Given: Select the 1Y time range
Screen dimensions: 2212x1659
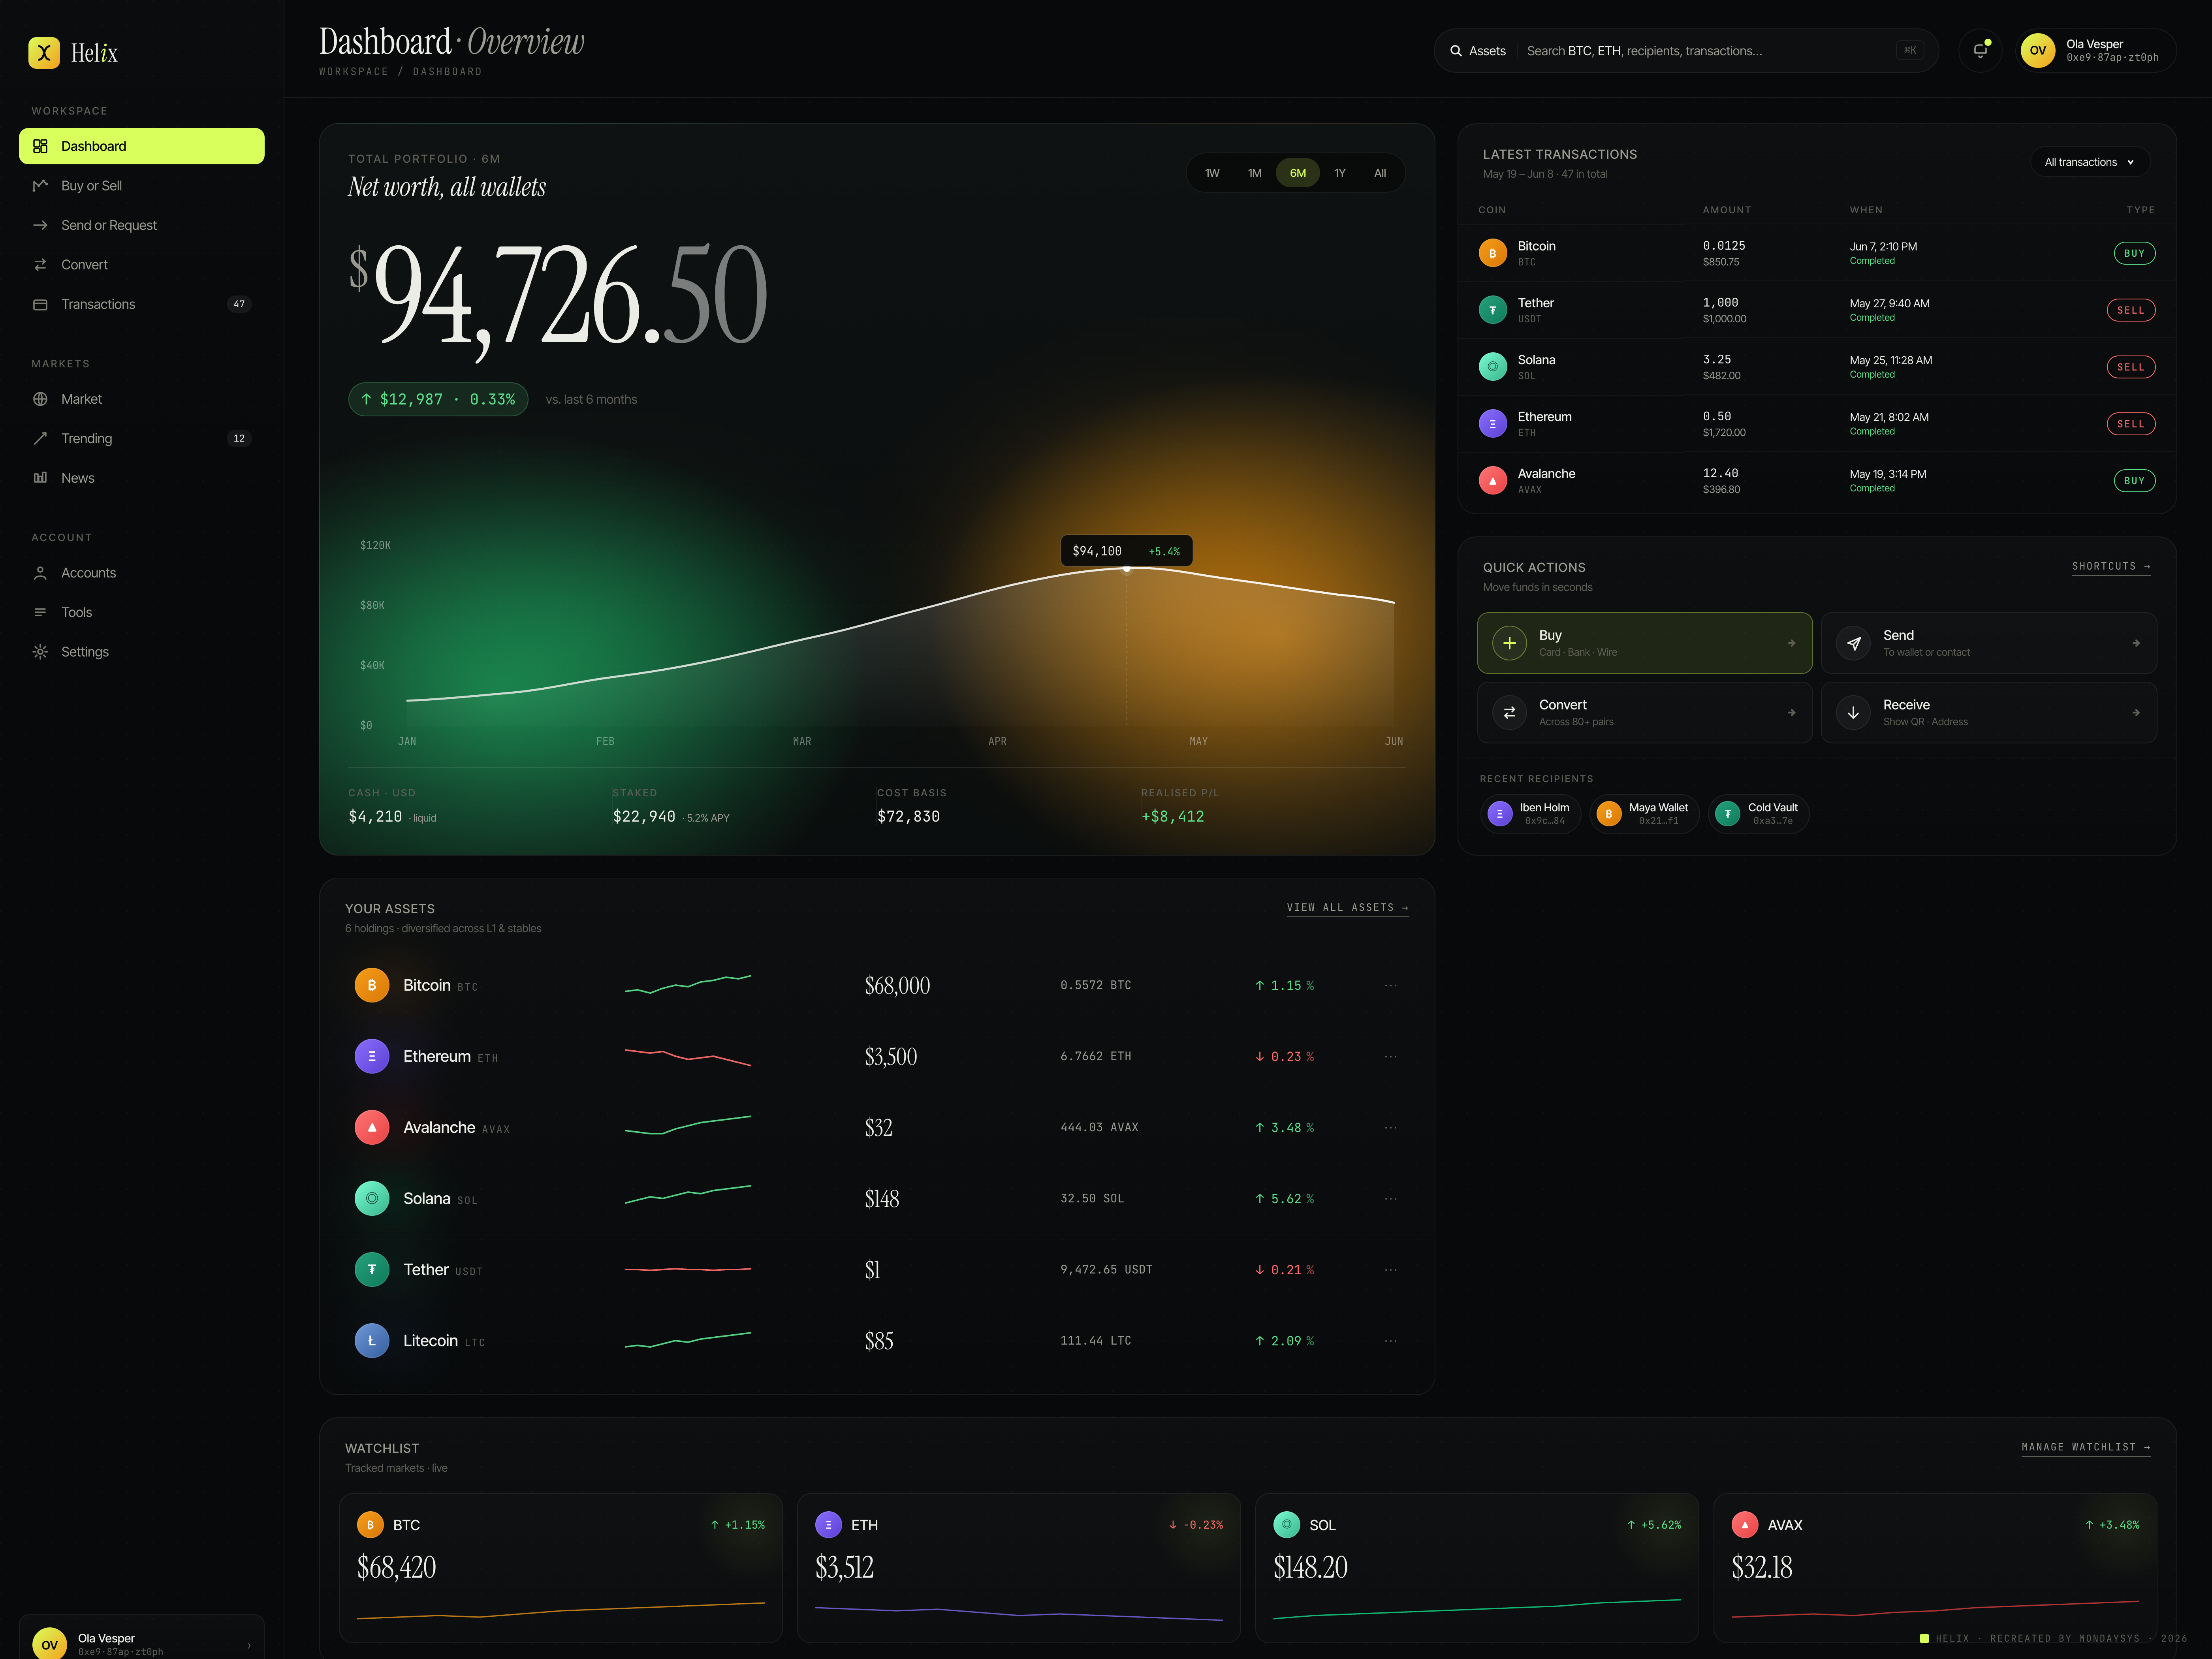Looking at the screenshot, I should 1340,173.
